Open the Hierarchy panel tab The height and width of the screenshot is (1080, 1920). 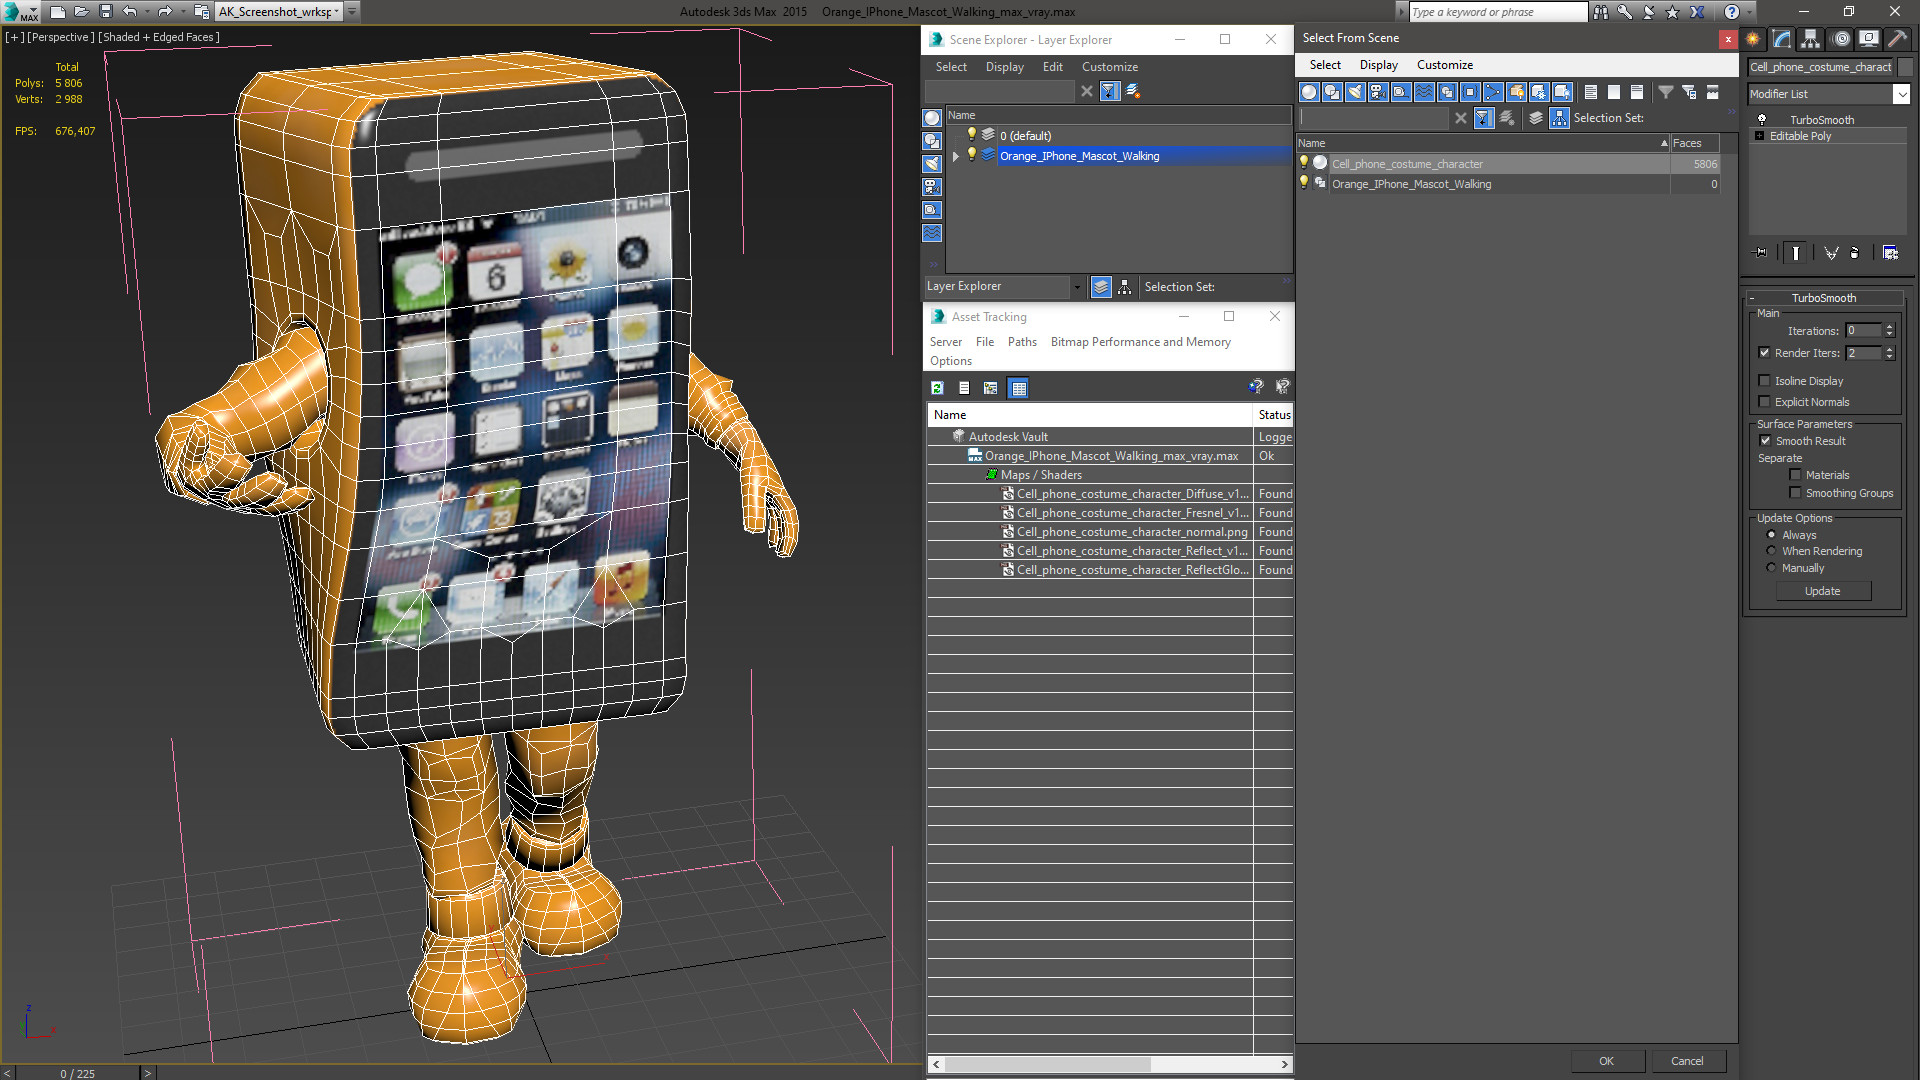(1811, 39)
